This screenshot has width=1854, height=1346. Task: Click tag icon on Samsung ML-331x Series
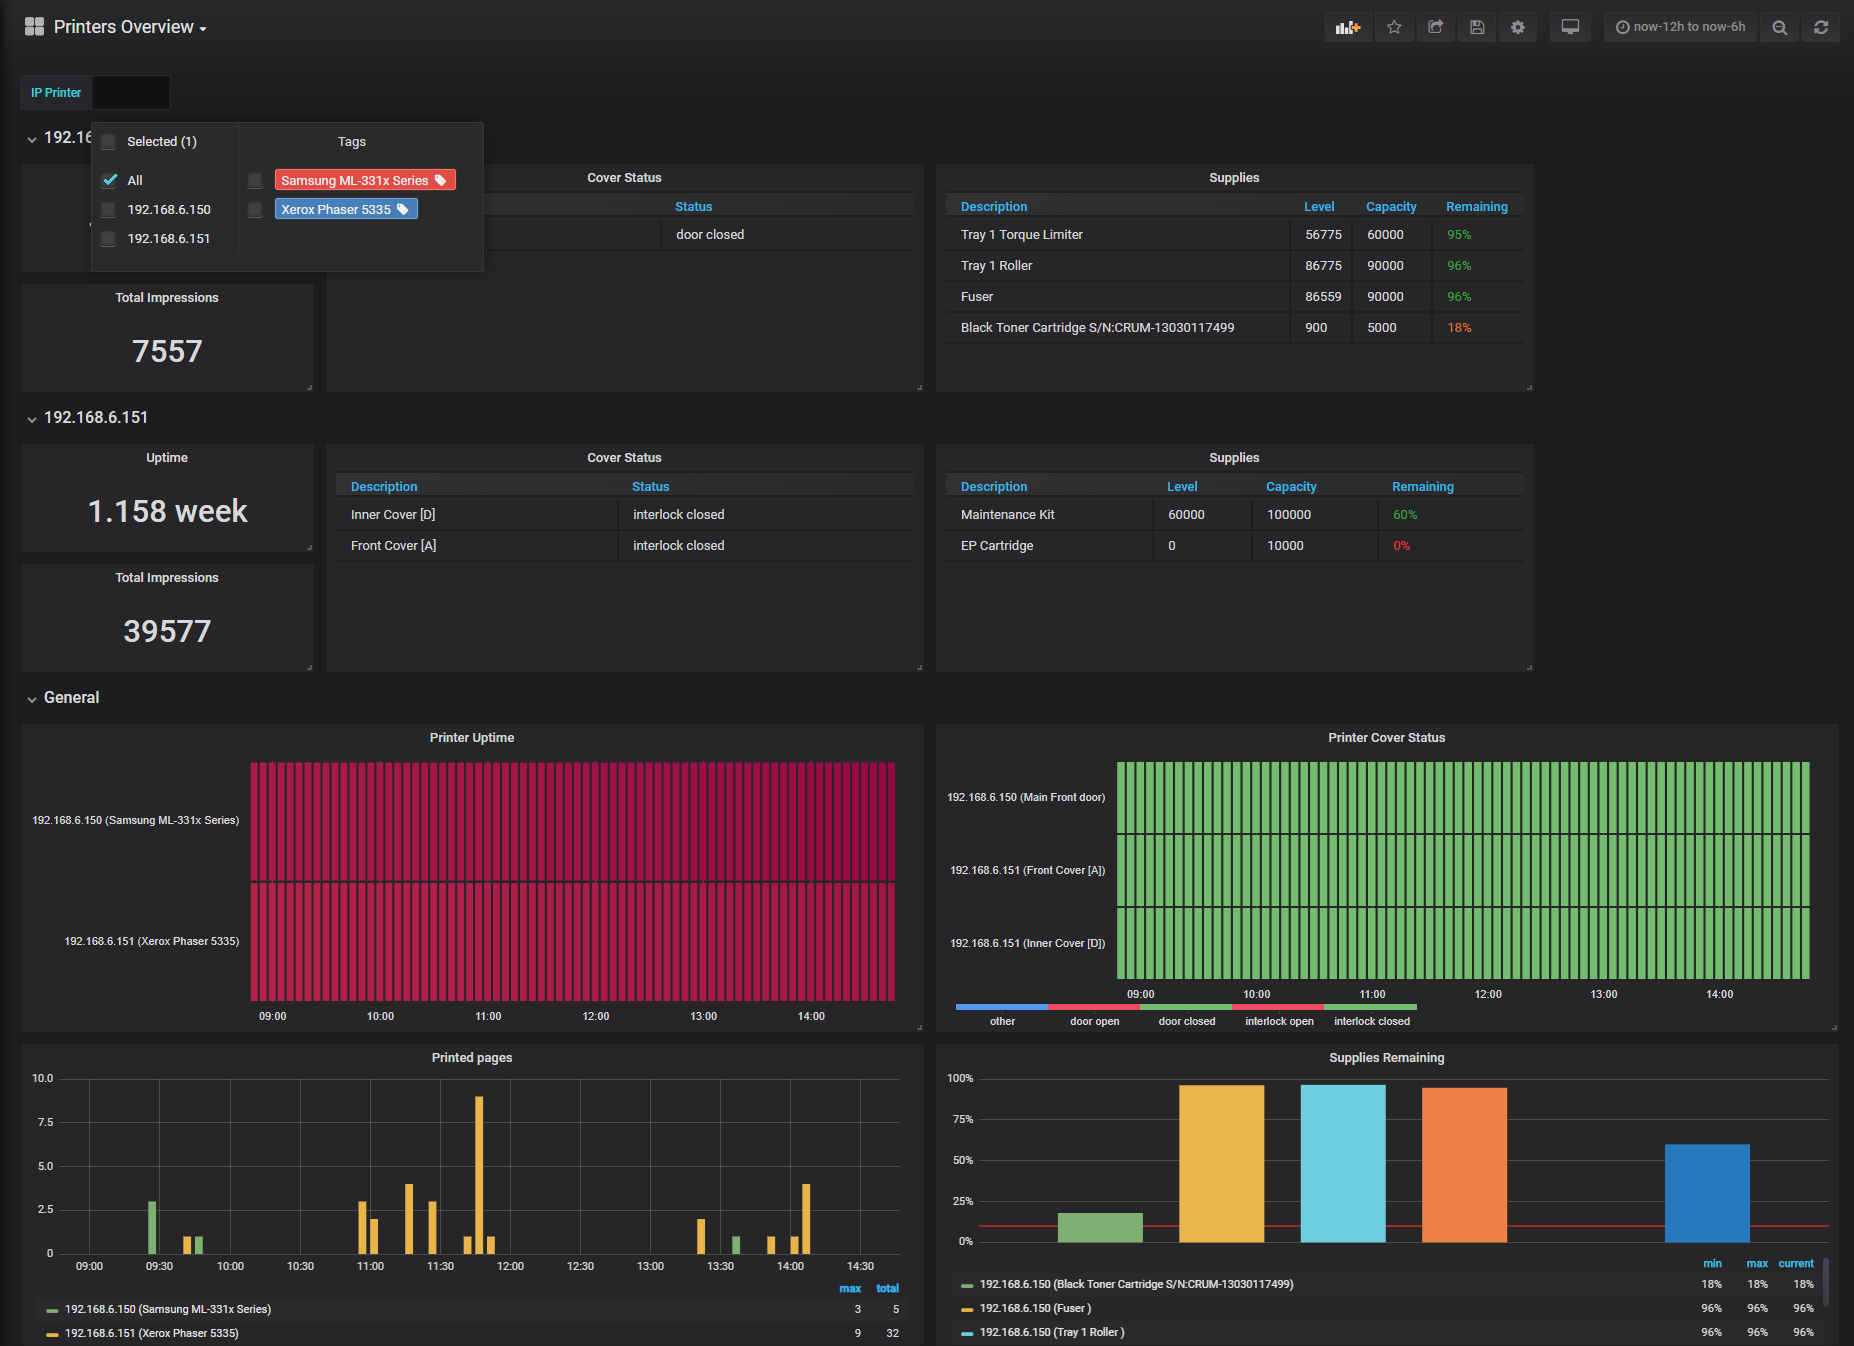[x=441, y=180]
